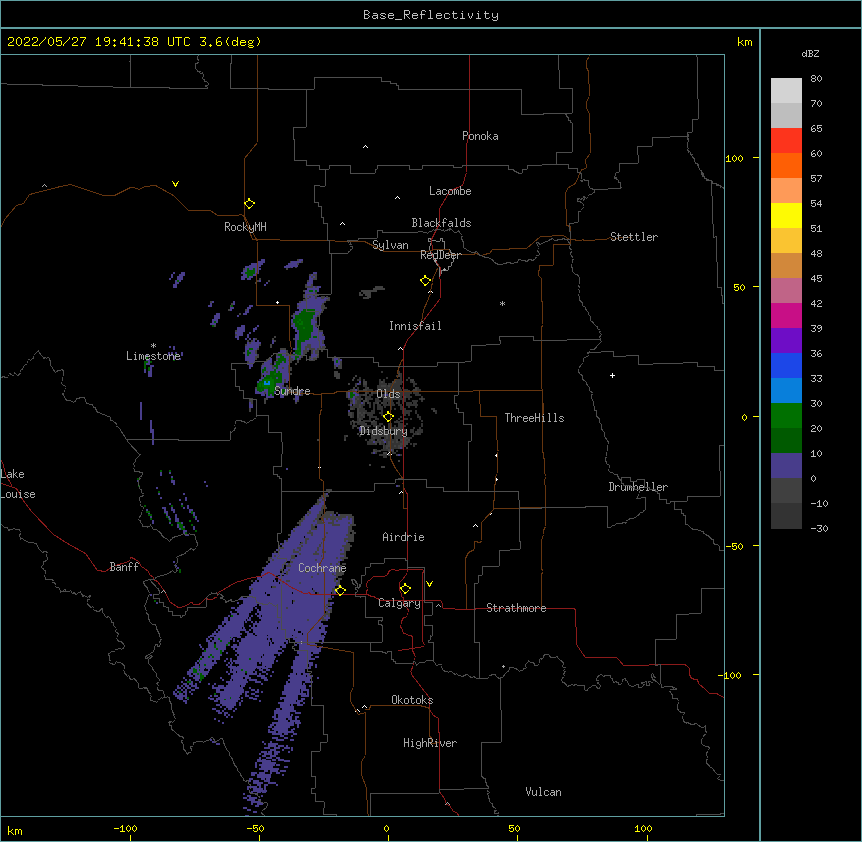The image size is (862, 842).
Task: Click the Sundre label
Action: point(292,391)
